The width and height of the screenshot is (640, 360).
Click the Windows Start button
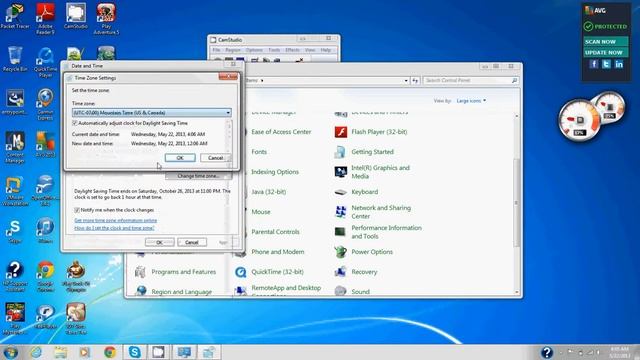tap(10, 352)
